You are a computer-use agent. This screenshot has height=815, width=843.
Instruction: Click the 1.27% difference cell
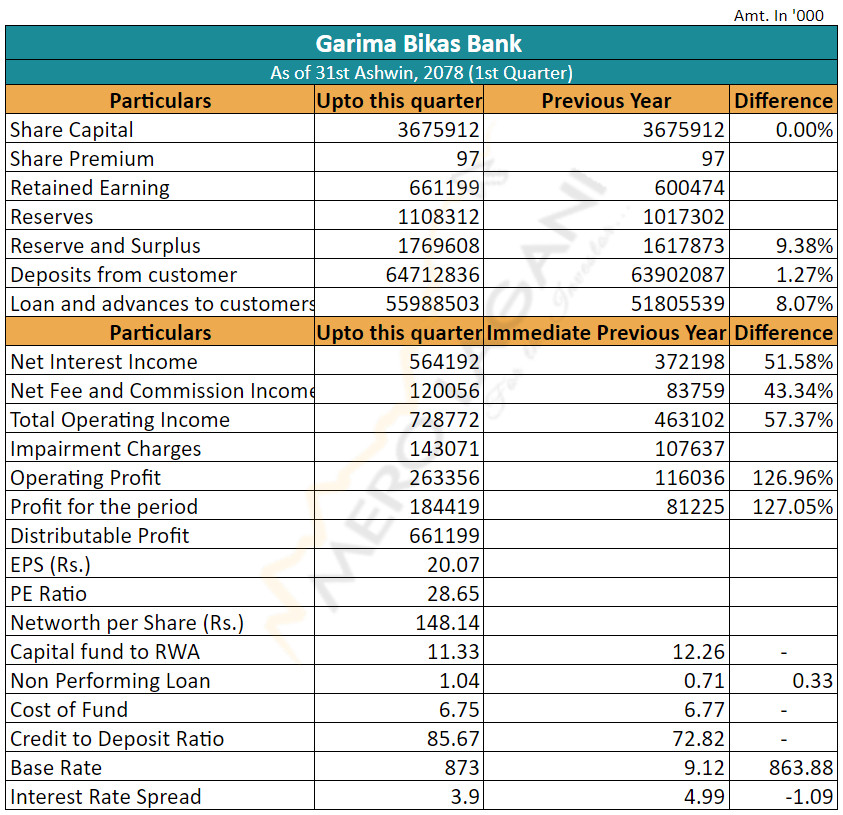point(804,275)
